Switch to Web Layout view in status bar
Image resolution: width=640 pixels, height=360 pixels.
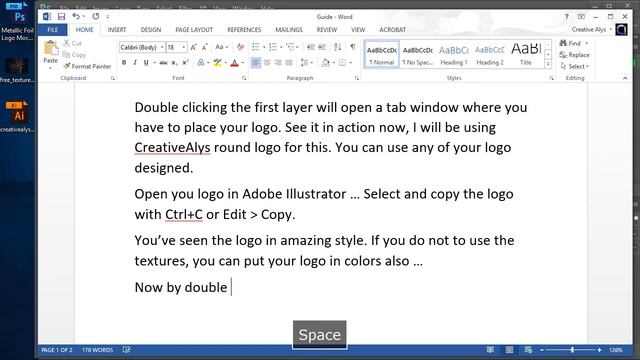528,350
